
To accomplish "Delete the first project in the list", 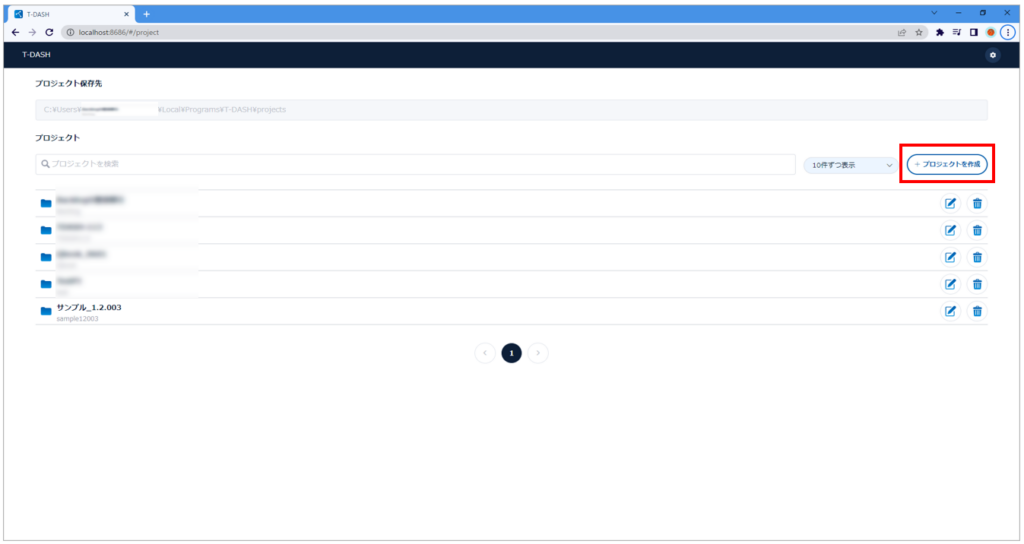I will tap(977, 203).
